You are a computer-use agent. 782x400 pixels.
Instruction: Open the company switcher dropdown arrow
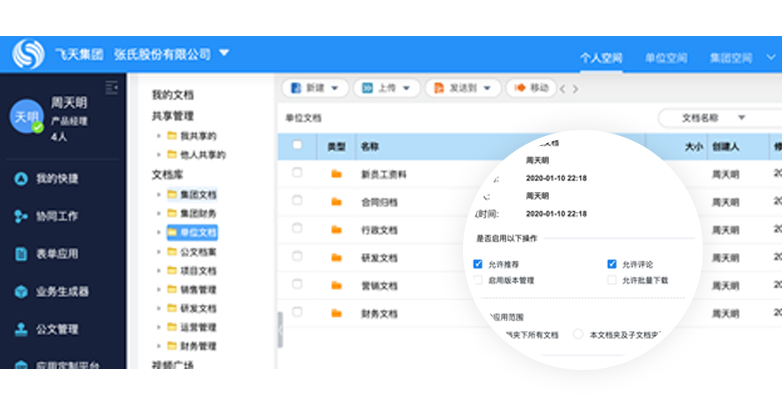coord(224,52)
